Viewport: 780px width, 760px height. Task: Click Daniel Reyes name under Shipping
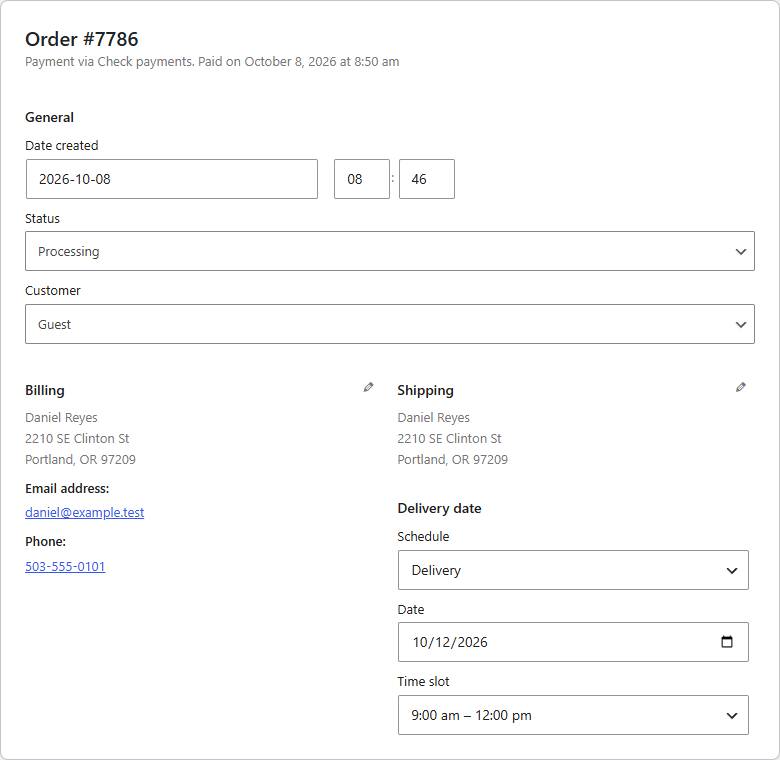[x=433, y=418]
